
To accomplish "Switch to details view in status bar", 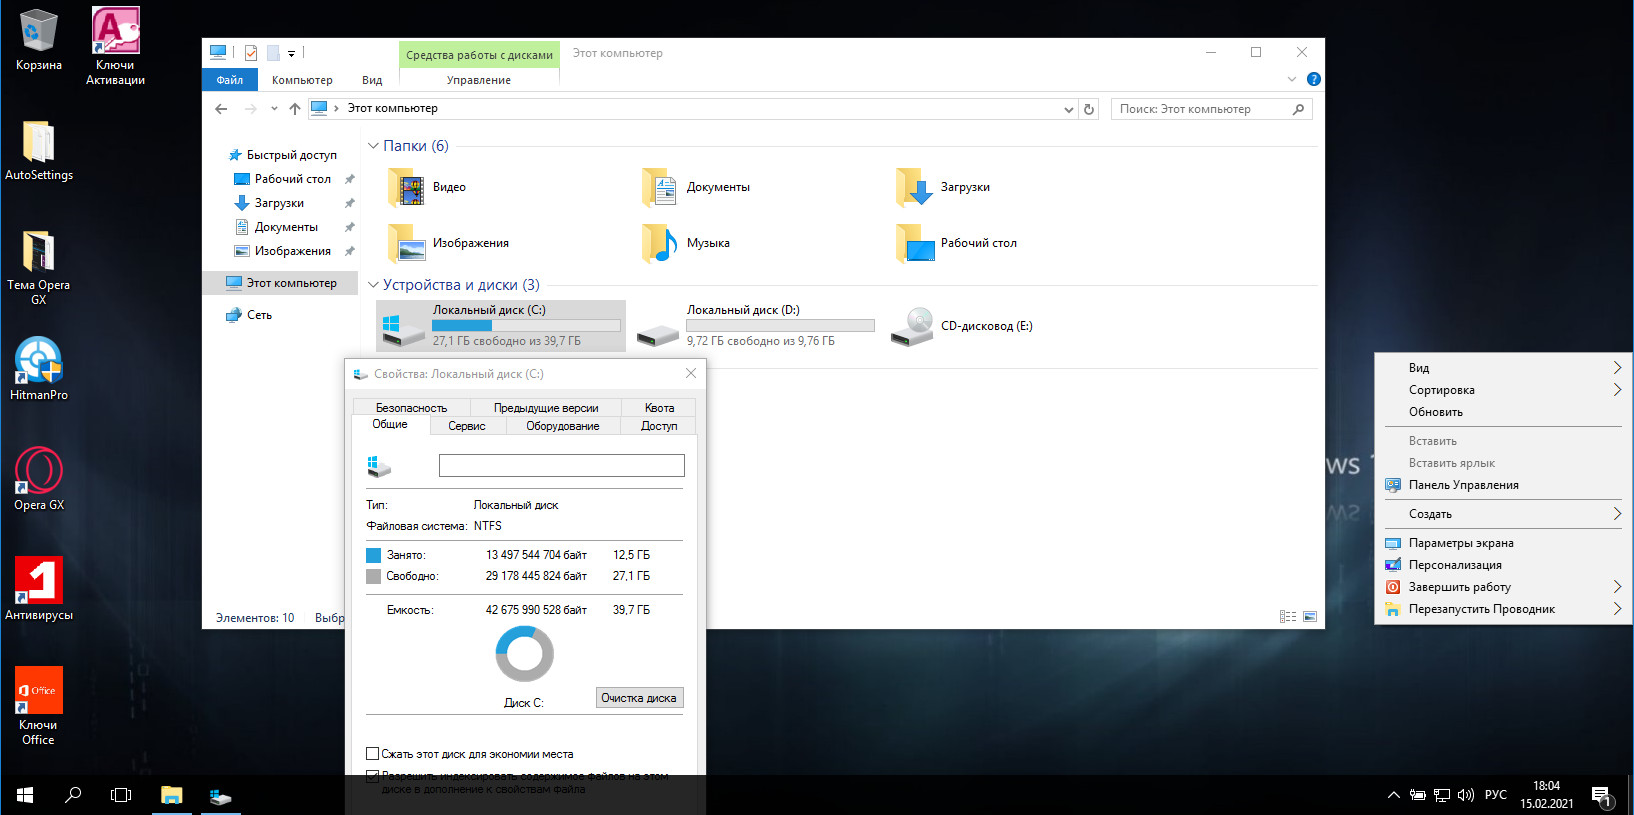I will 1288,617.
